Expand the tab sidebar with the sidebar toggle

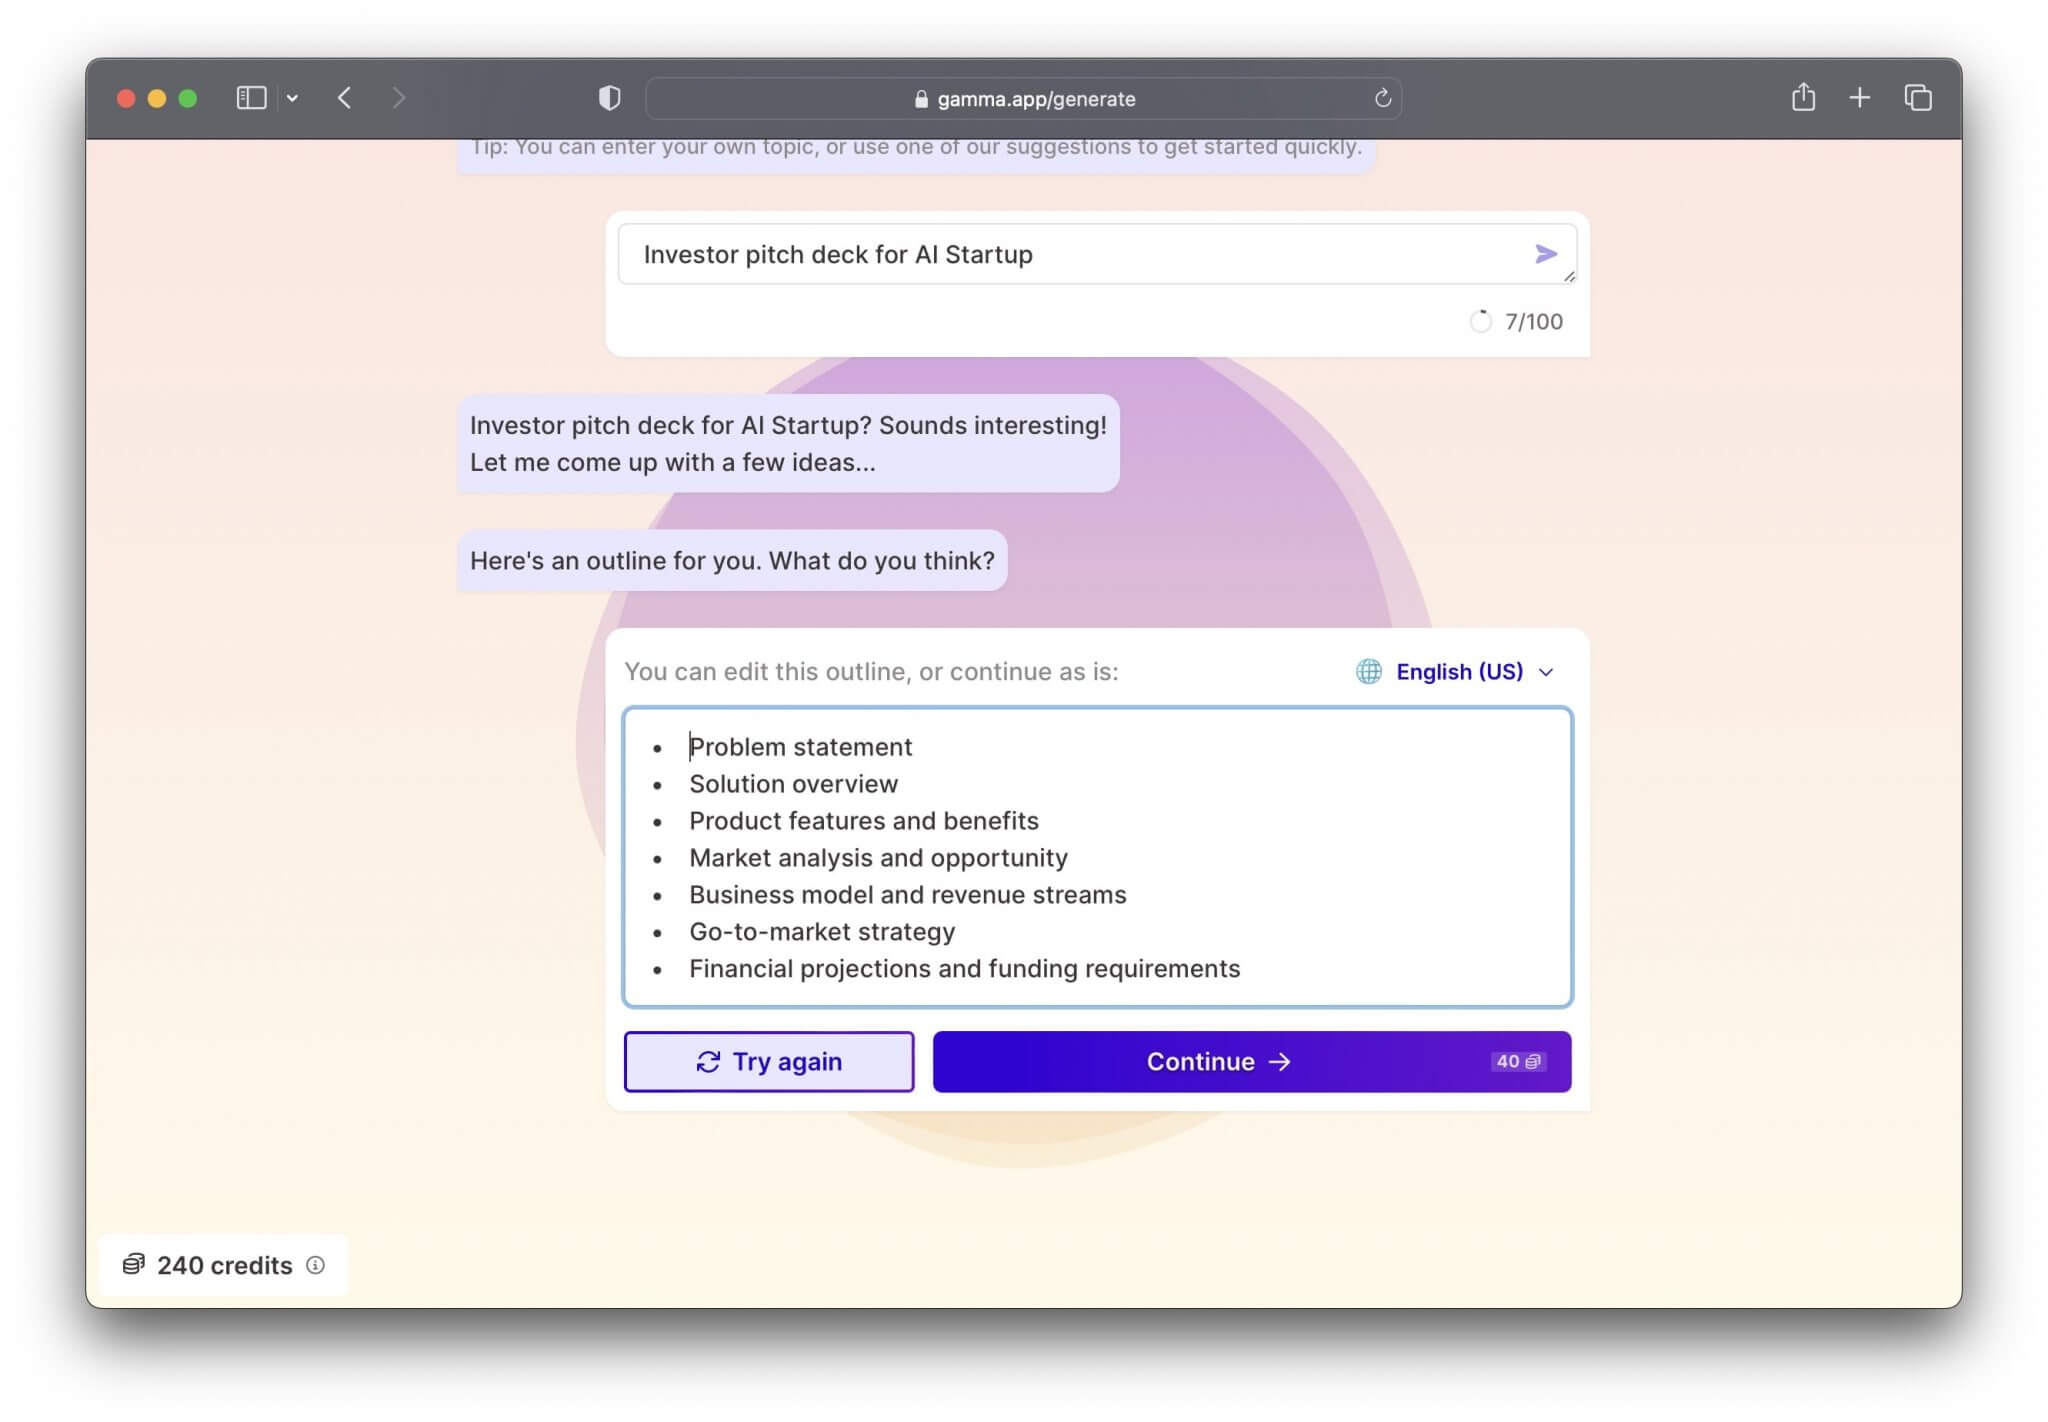tap(251, 97)
